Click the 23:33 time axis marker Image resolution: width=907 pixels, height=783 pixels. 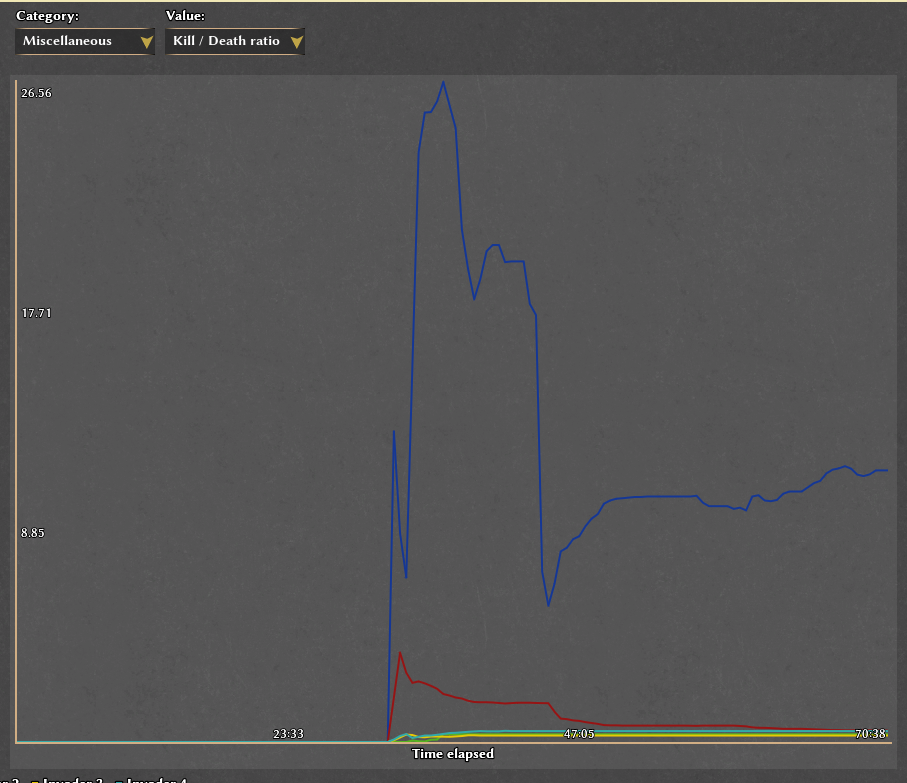pyautogui.click(x=288, y=733)
